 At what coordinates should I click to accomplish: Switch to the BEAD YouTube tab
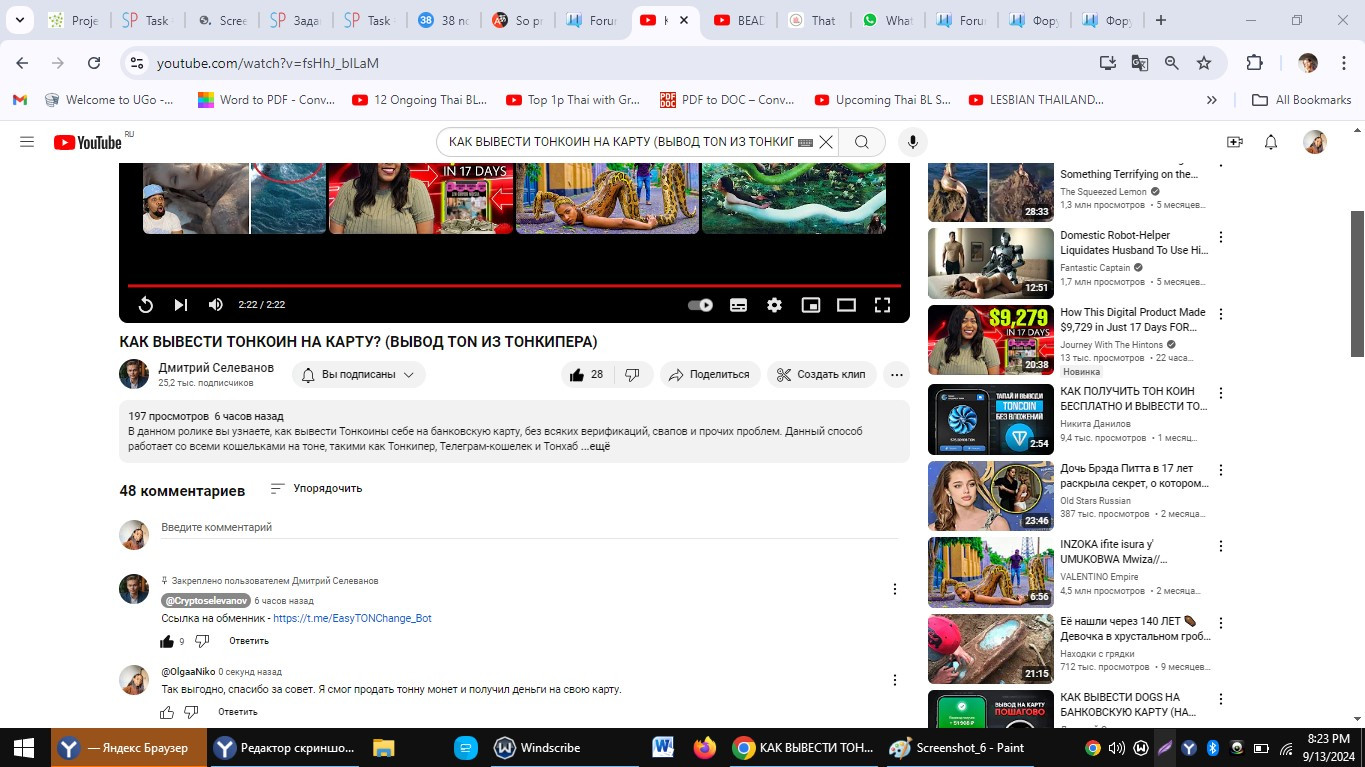741,20
